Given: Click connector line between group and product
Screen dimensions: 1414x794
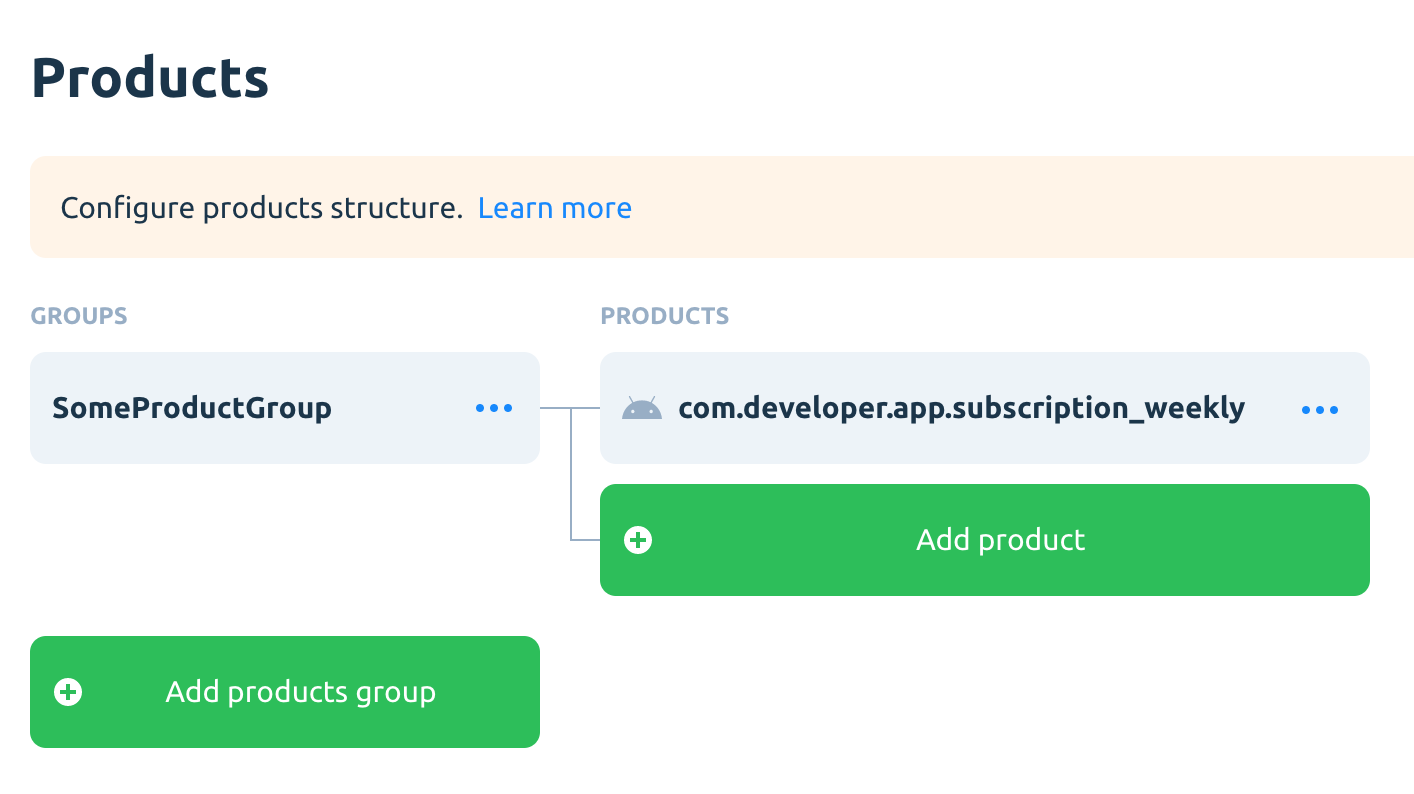Looking at the screenshot, I should click(555, 408).
